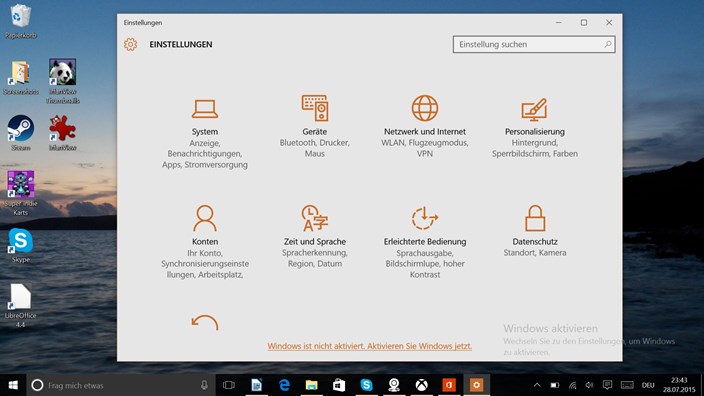
Task: Open the Xbox app on taskbar
Action: (421, 385)
